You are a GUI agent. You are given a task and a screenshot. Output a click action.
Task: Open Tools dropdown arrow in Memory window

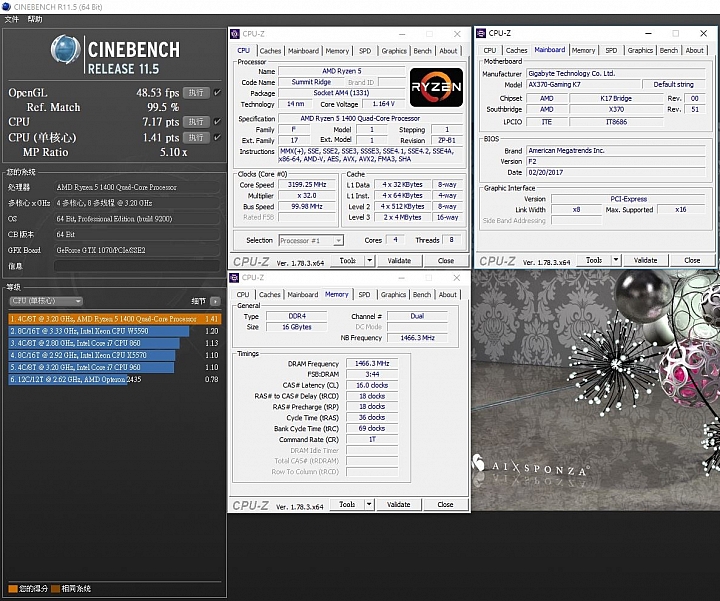tap(369, 505)
